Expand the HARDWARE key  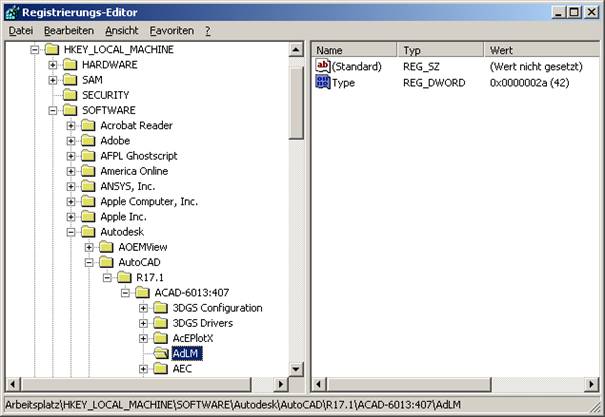tap(53, 65)
